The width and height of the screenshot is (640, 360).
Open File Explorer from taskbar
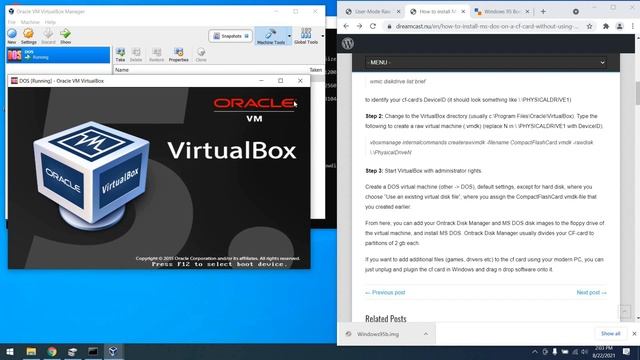point(31,351)
